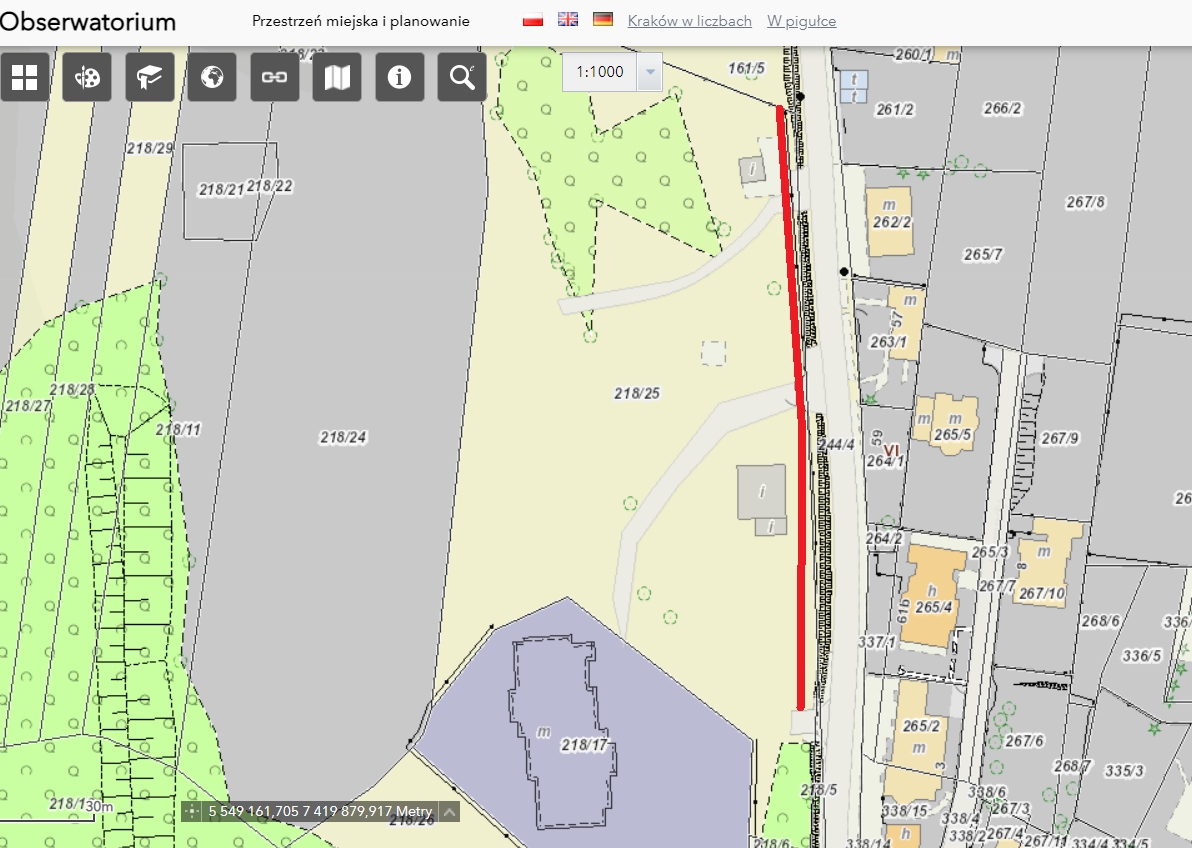Screen dimensions: 1192x848
Task: Click the globe icon in toolbar
Action: click(x=212, y=77)
